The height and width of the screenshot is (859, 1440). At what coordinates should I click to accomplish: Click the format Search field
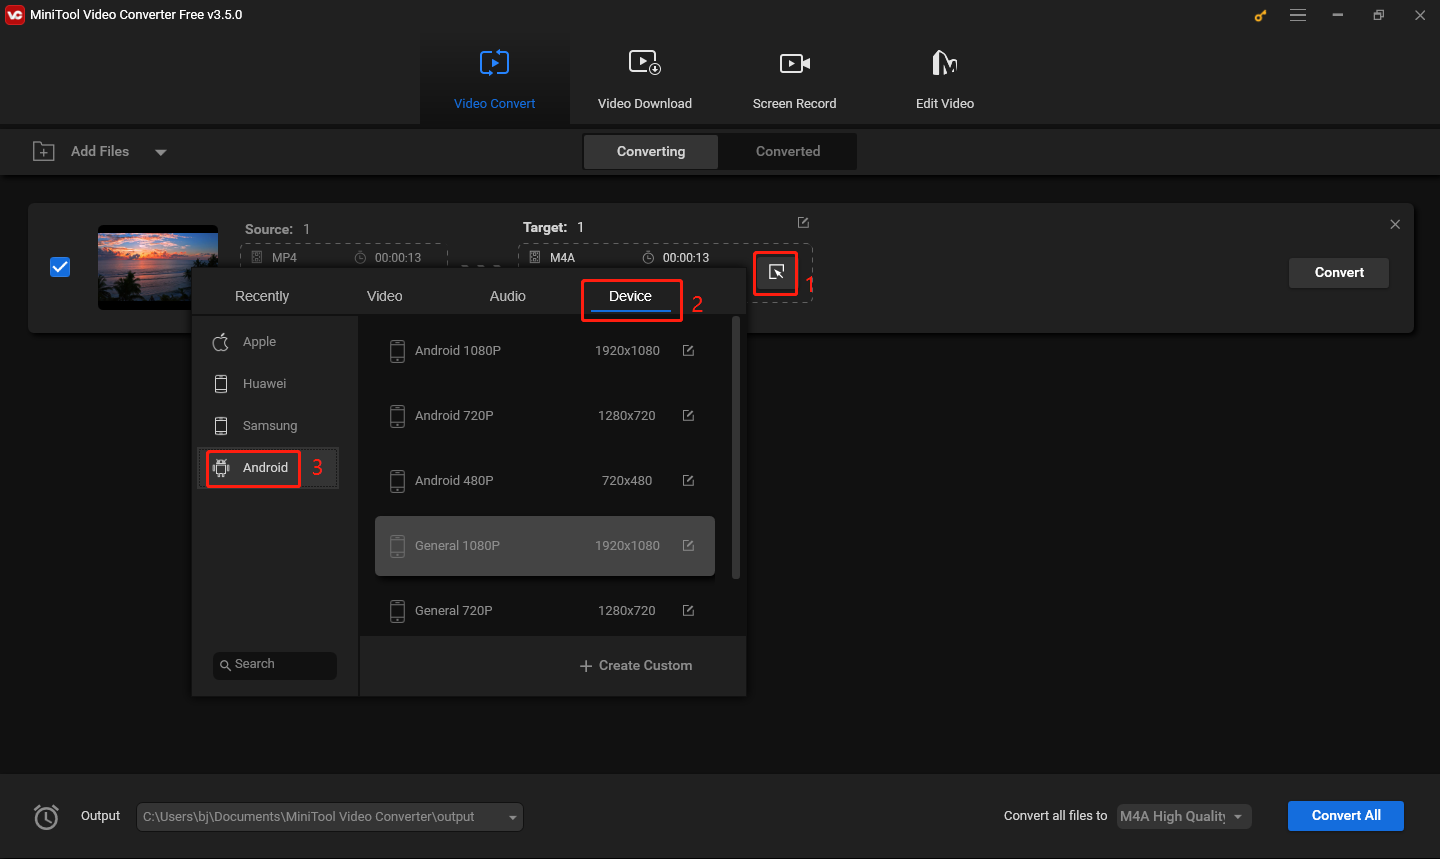pyautogui.click(x=275, y=665)
